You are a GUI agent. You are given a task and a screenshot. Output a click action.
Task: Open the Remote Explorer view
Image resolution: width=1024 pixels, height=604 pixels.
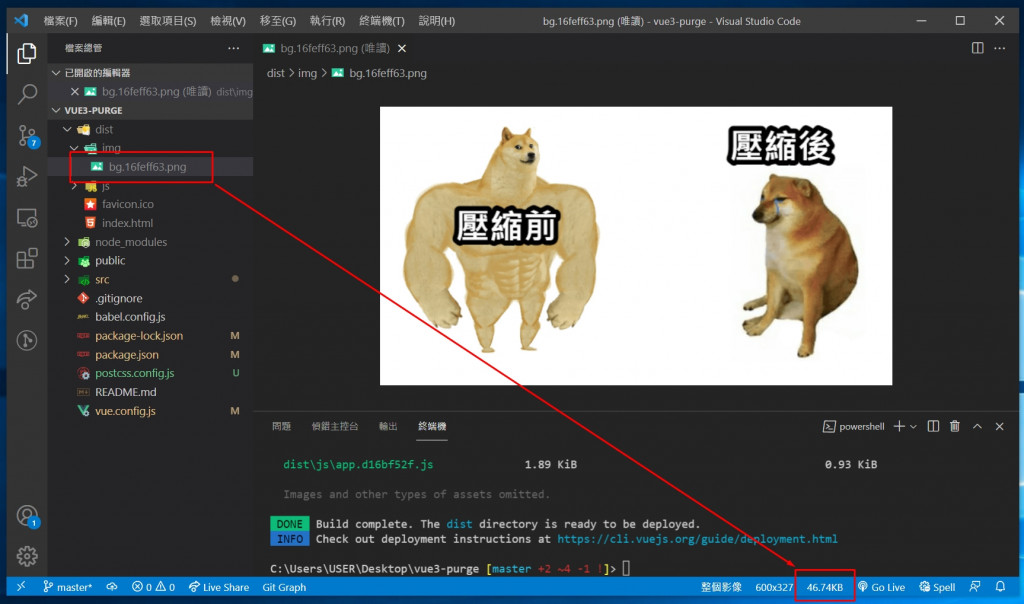coord(27,217)
